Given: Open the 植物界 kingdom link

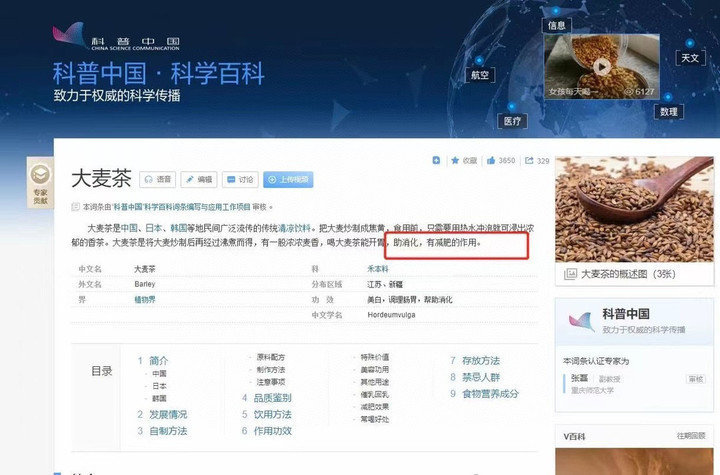Looking at the screenshot, I should (x=145, y=300).
